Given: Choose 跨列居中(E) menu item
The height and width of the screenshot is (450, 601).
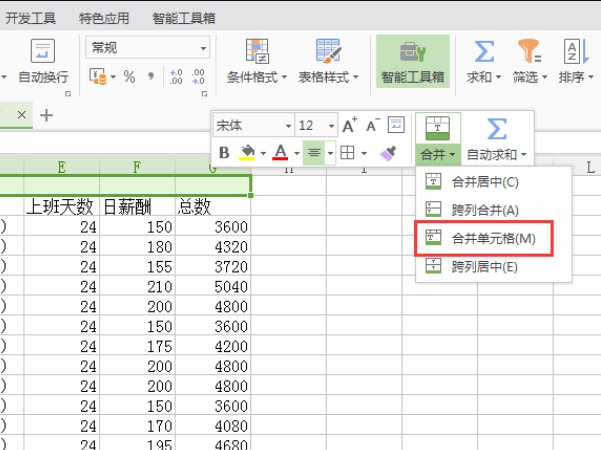Looking at the screenshot, I should 493,266.
